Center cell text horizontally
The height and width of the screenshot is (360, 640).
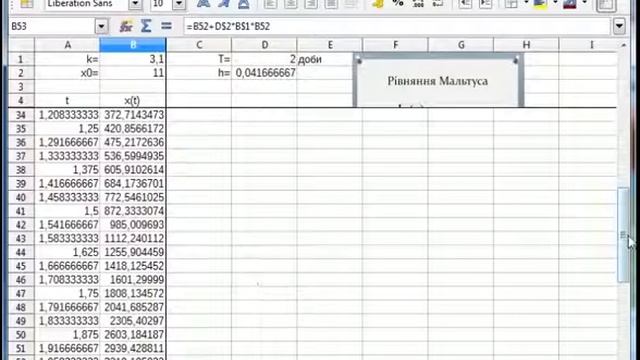290,4
